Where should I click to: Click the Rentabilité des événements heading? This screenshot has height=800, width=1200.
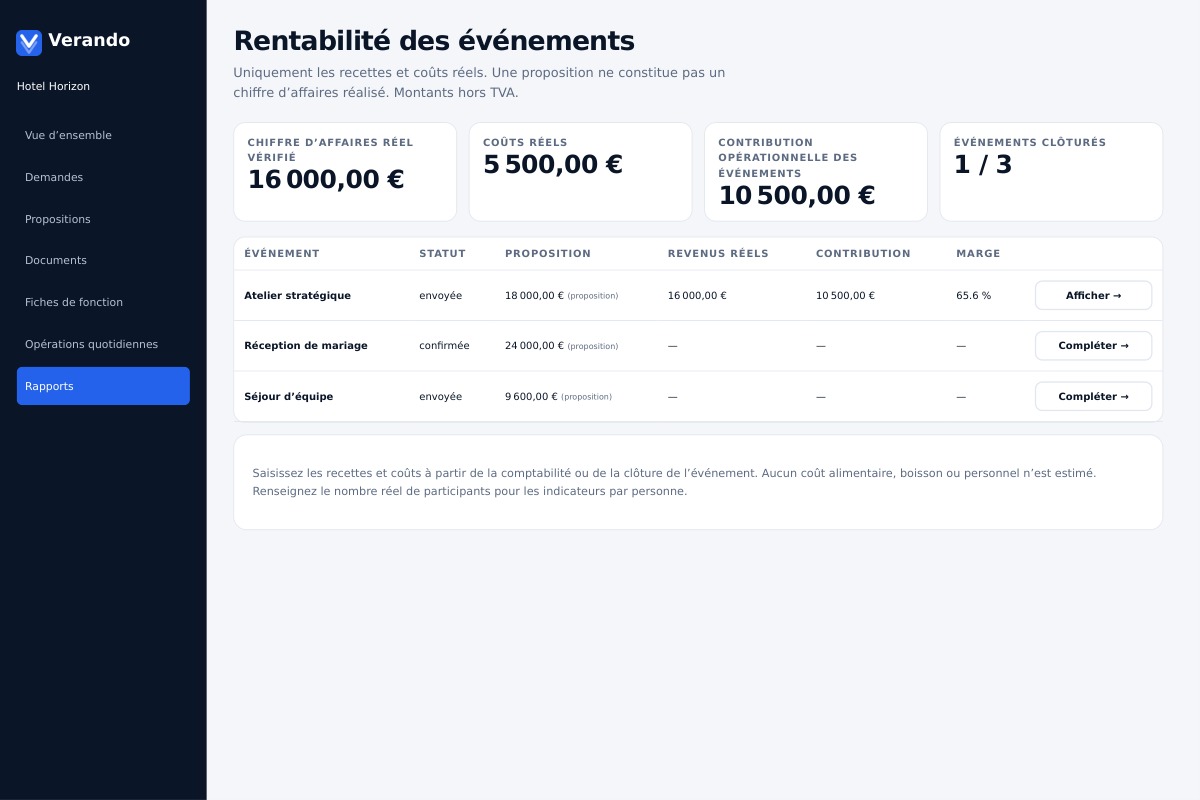pyautogui.click(x=434, y=41)
